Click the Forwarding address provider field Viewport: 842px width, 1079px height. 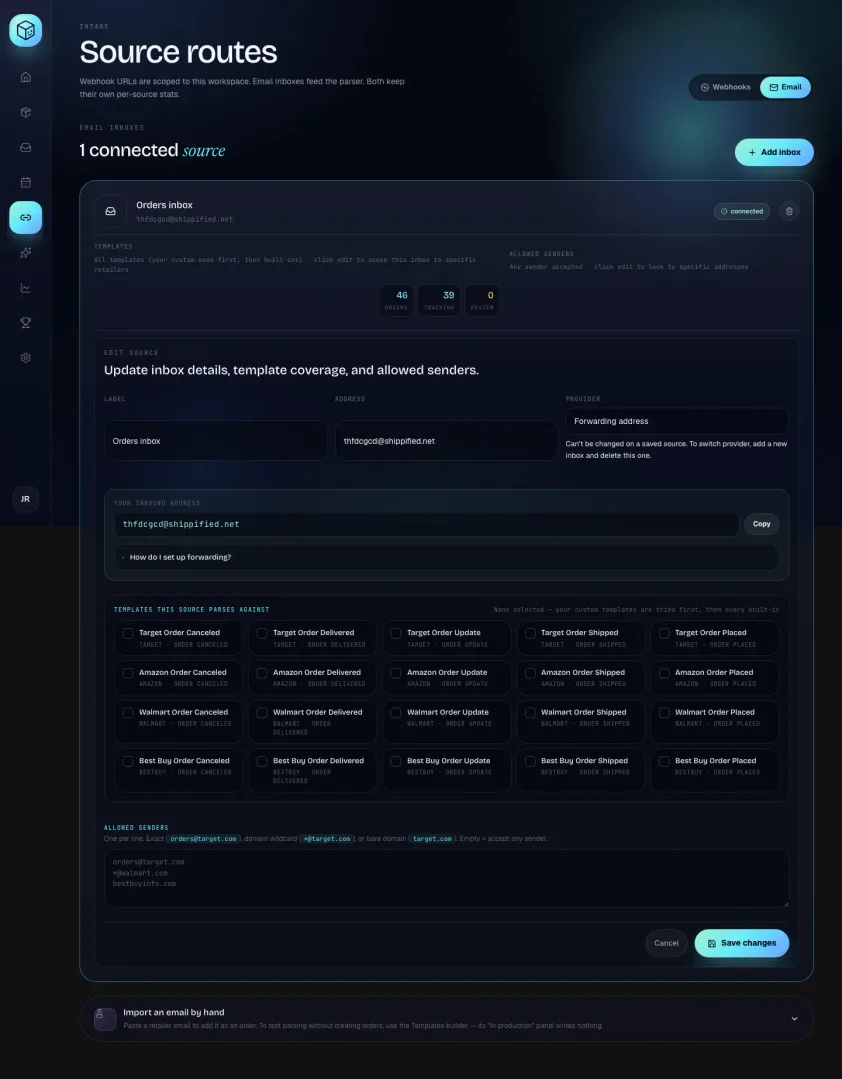pos(677,421)
